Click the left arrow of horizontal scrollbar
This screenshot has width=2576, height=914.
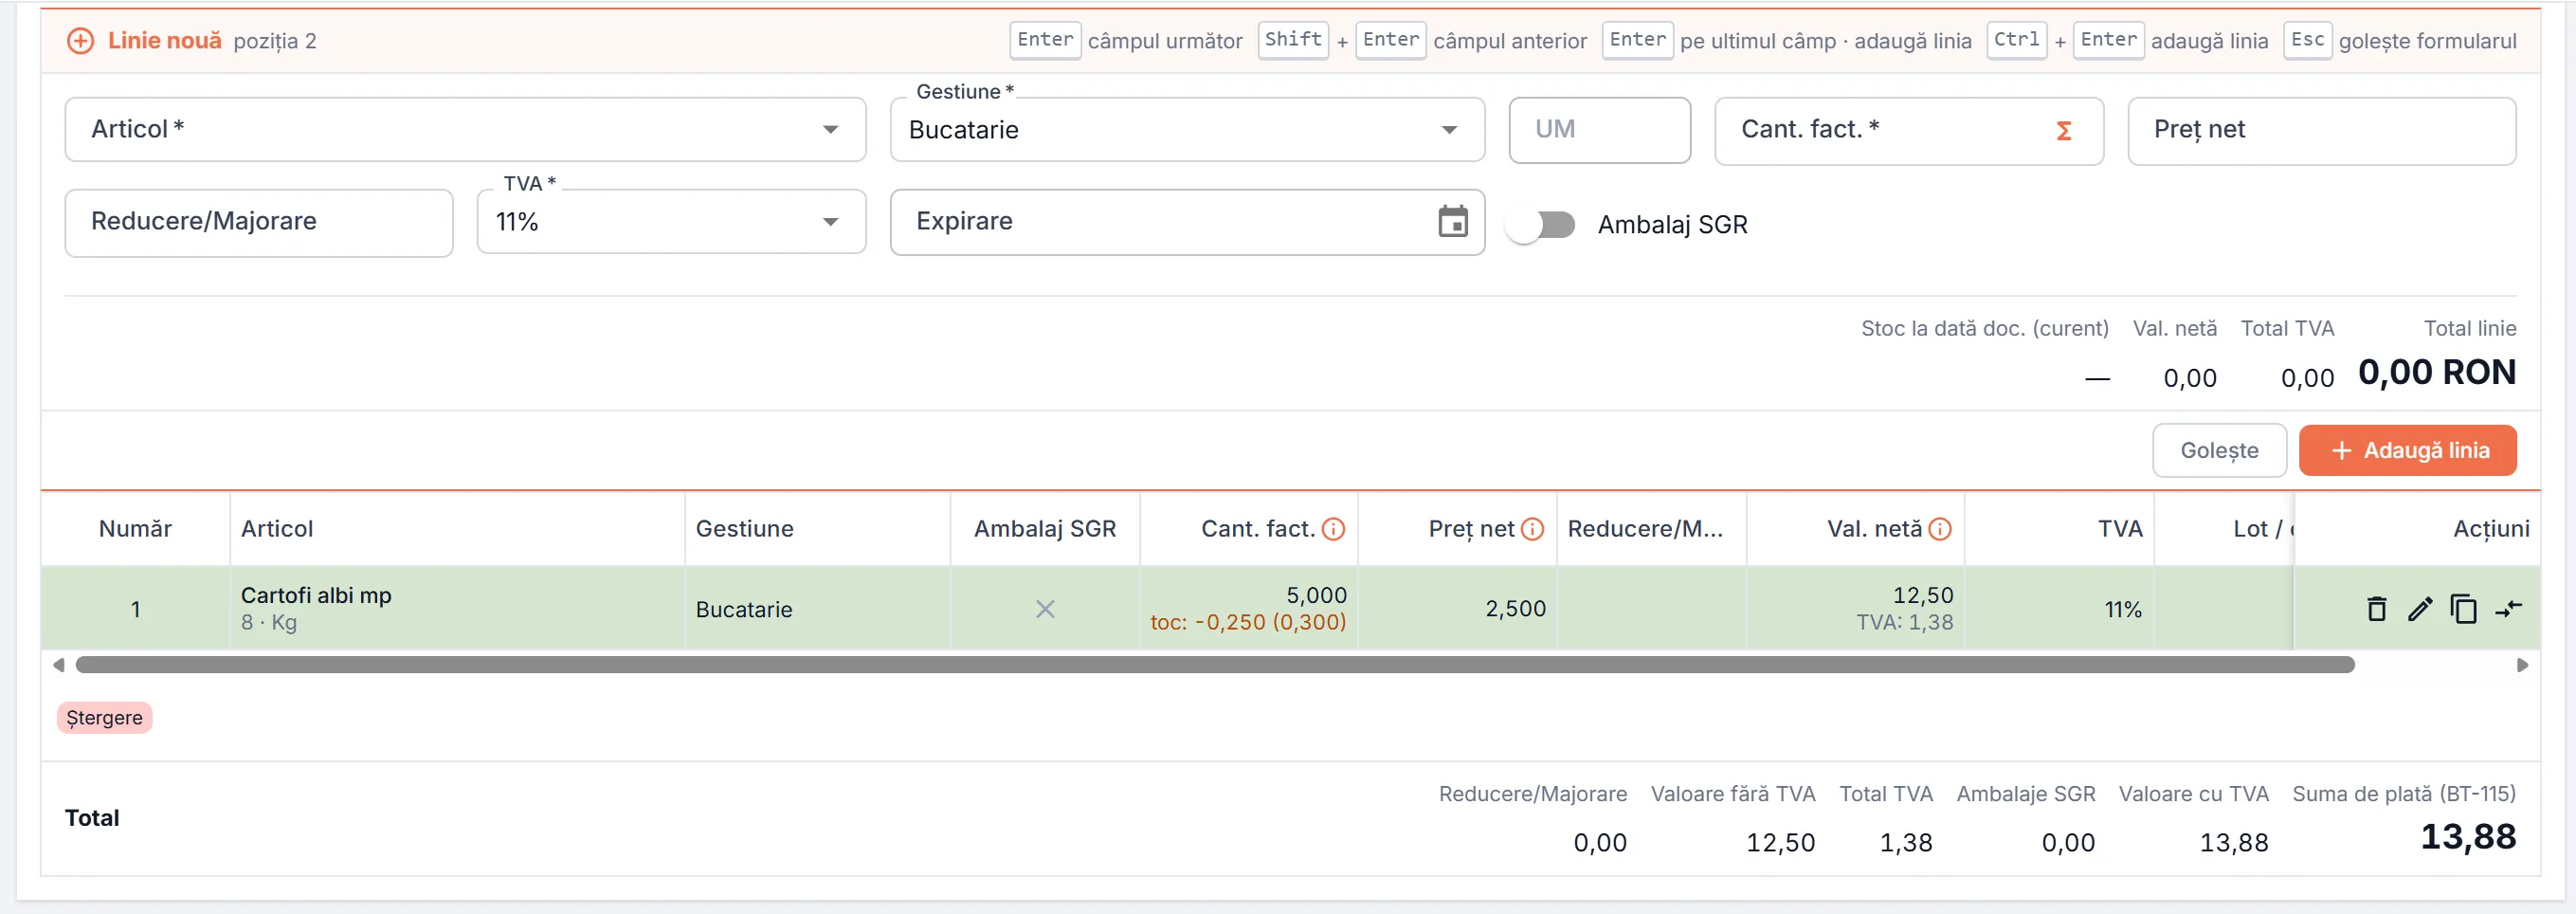click(x=59, y=665)
